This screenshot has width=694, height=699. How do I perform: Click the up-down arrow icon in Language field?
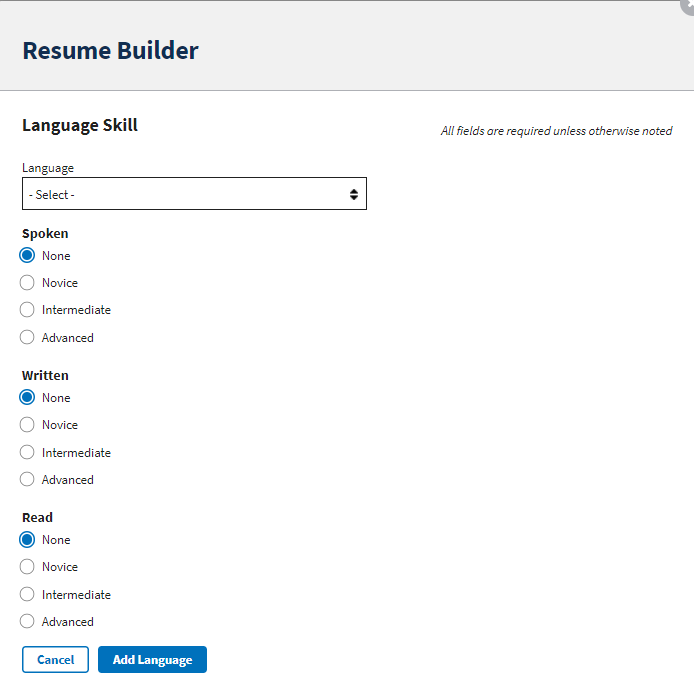[354, 194]
